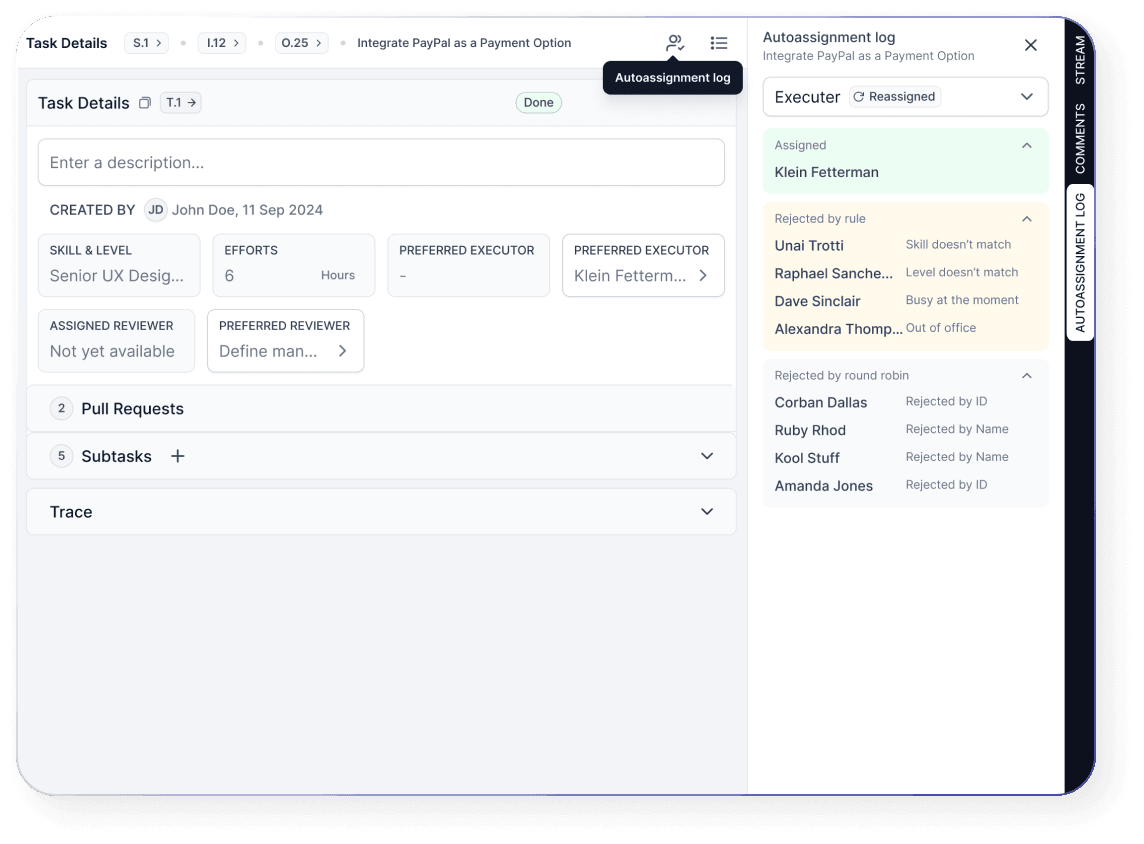Click the S.1 breadcrumb chip
Screen dimensions: 1144x844
tap(146, 43)
